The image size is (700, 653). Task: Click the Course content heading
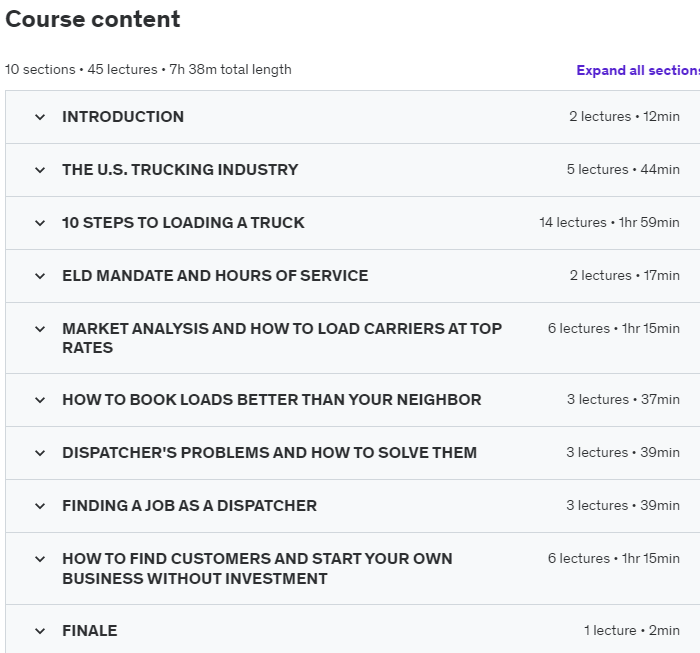[x=92, y=19]
